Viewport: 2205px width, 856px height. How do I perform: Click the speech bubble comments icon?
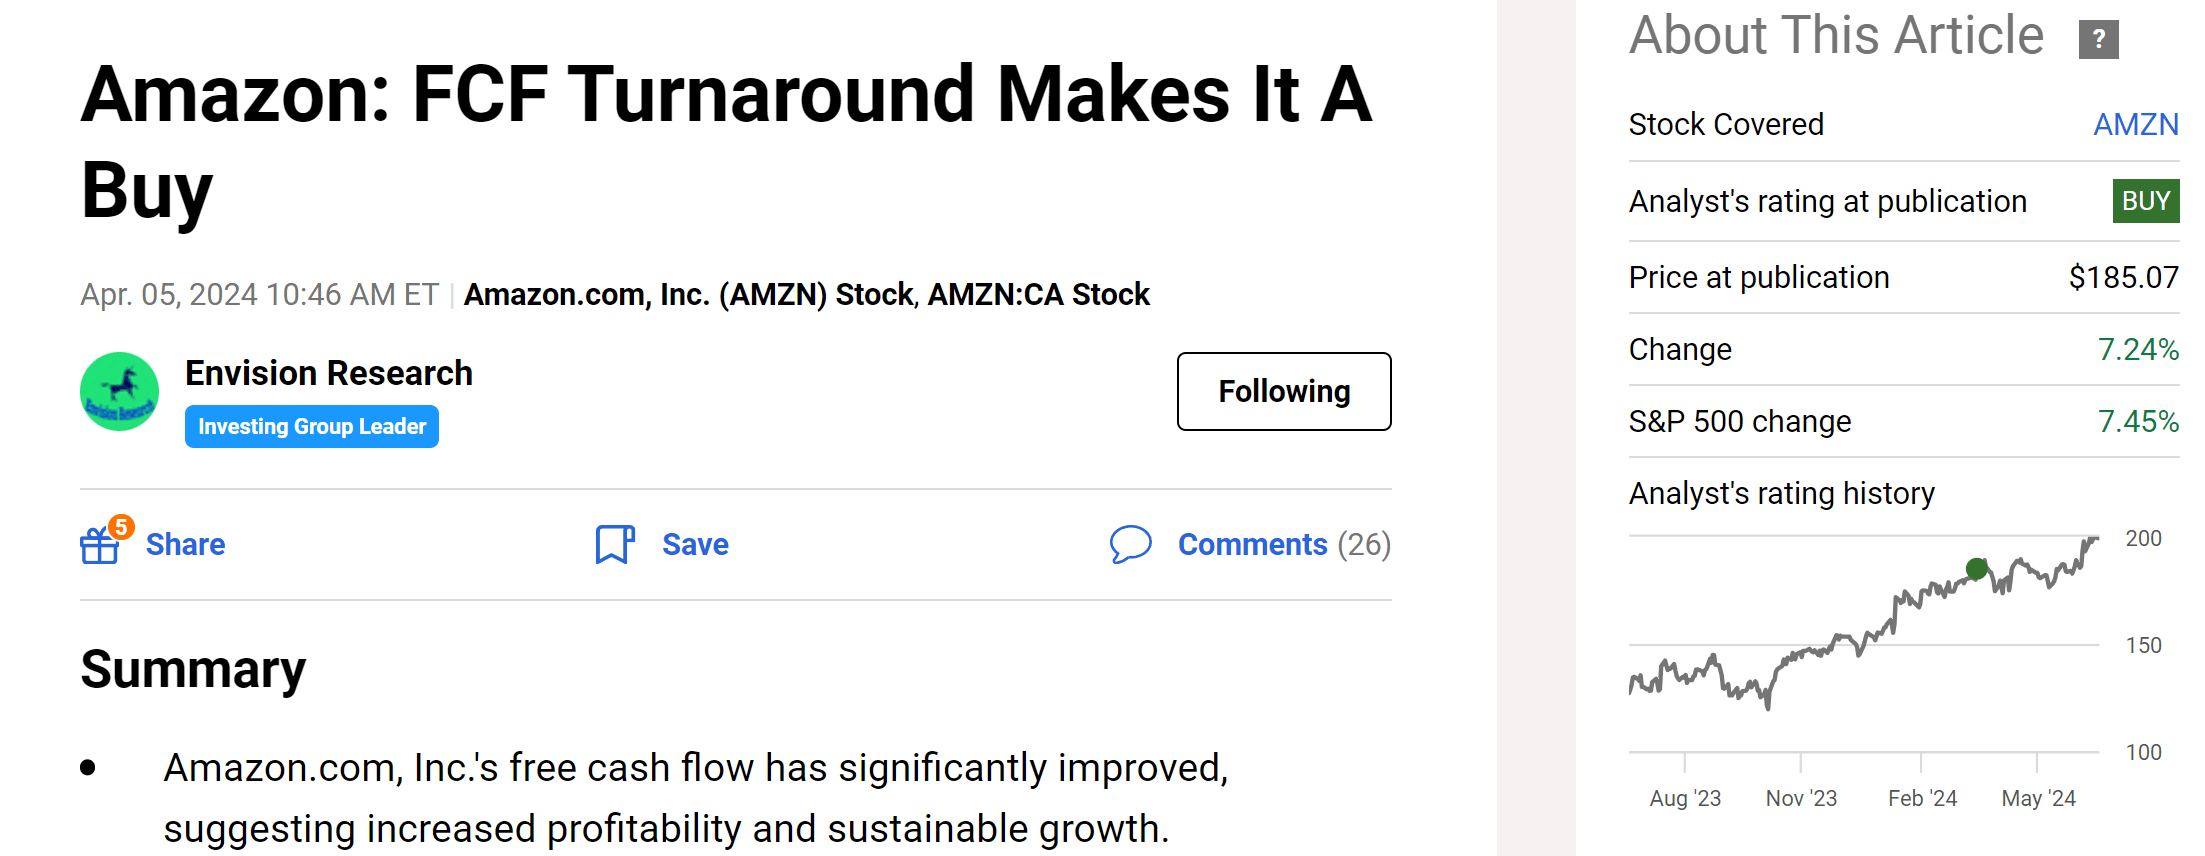click(x=1131, y=544)
